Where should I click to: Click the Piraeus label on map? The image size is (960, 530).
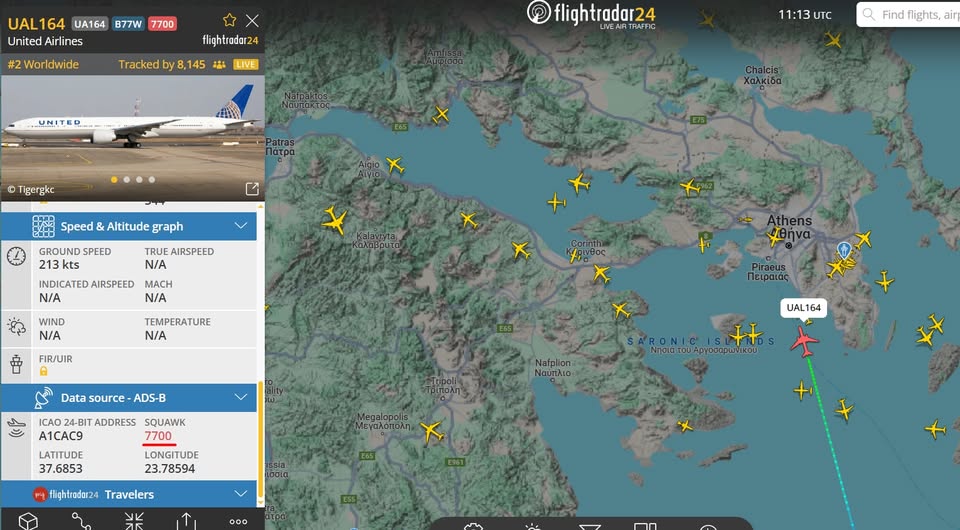point(768,272)
